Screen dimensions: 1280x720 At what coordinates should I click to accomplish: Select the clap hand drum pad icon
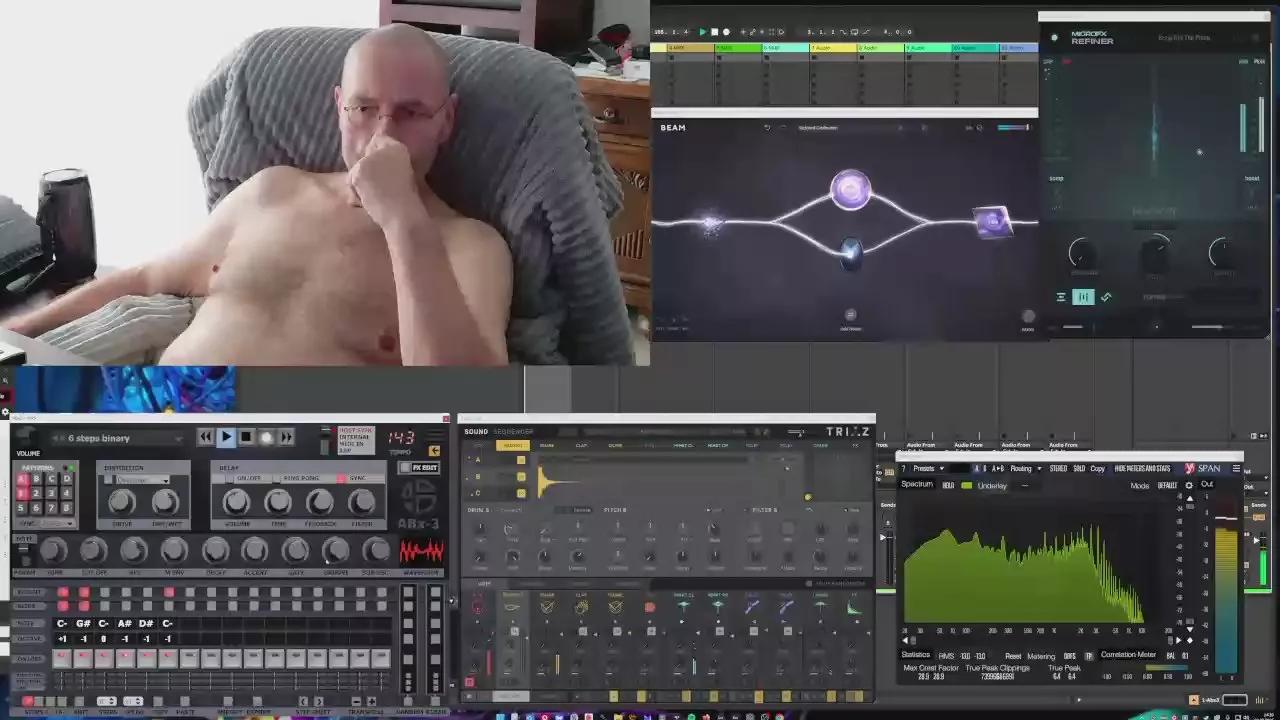tap(581, 606)
